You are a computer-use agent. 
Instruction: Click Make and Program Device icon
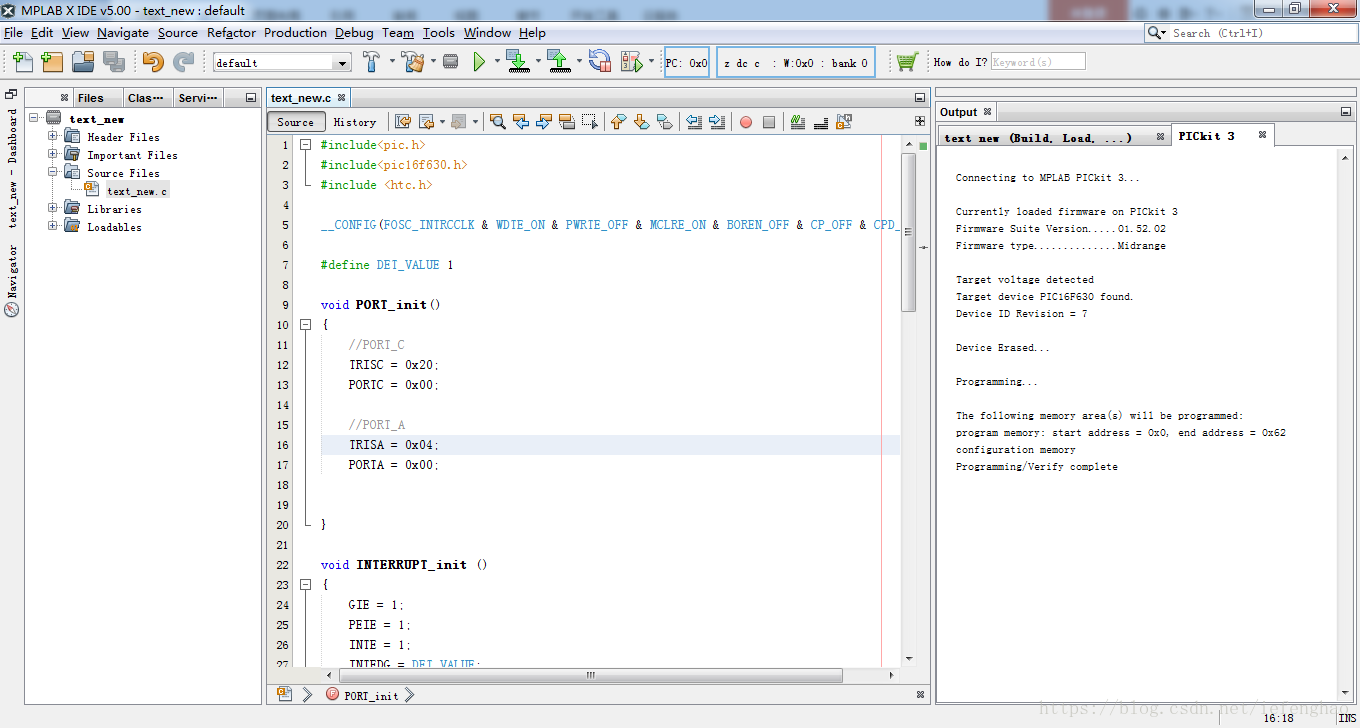tap(517, 62)
